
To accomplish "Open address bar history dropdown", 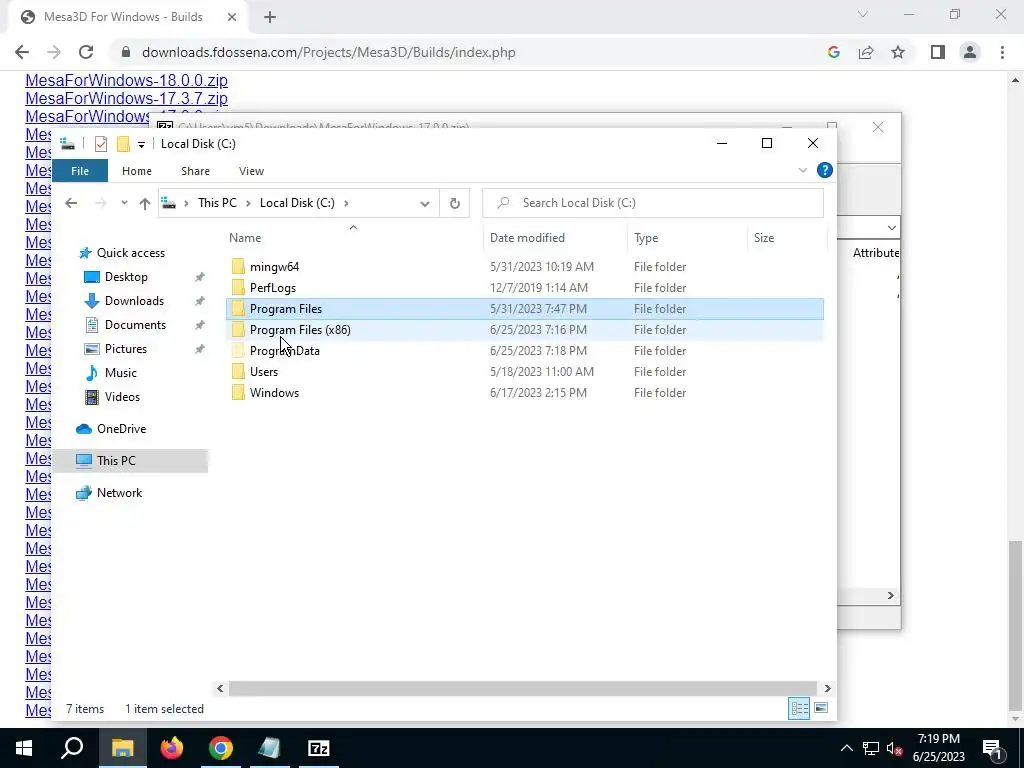I will point(424,204).
